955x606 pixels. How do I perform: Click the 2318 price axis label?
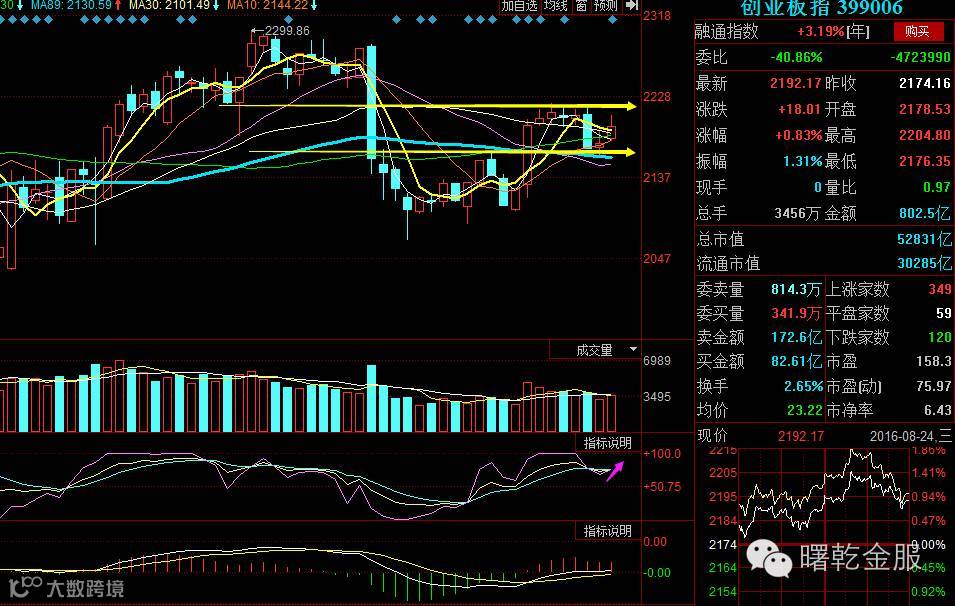pyautogui.click(x=657, y=16)
